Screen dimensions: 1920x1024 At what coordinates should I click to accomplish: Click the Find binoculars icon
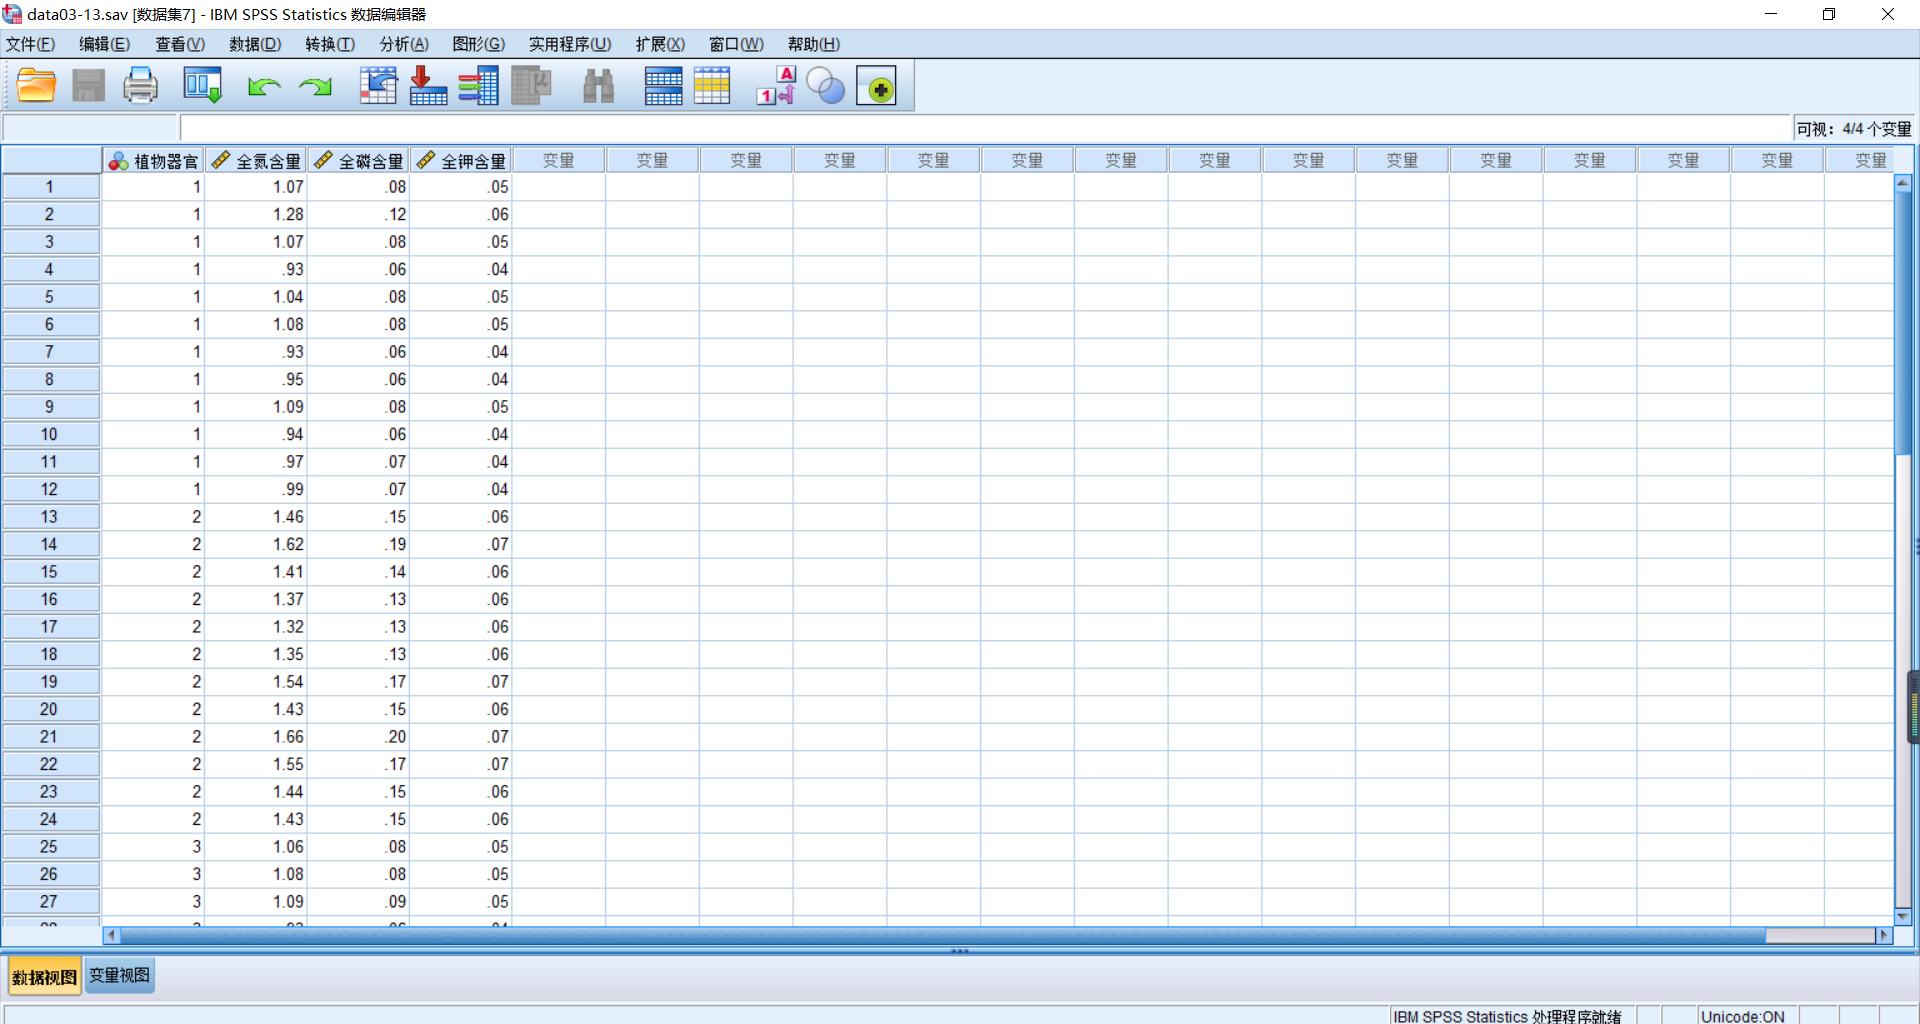tap(598, 86)
